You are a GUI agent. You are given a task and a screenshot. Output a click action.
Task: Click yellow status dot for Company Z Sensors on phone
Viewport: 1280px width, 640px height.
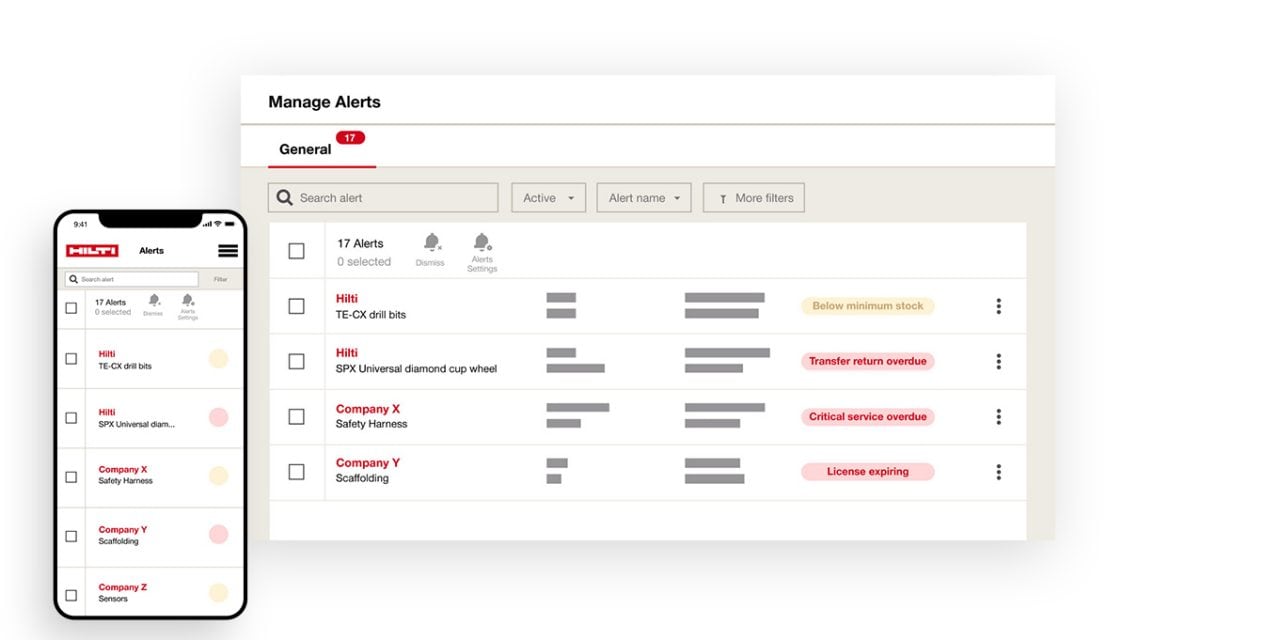(x=218, y=592)
